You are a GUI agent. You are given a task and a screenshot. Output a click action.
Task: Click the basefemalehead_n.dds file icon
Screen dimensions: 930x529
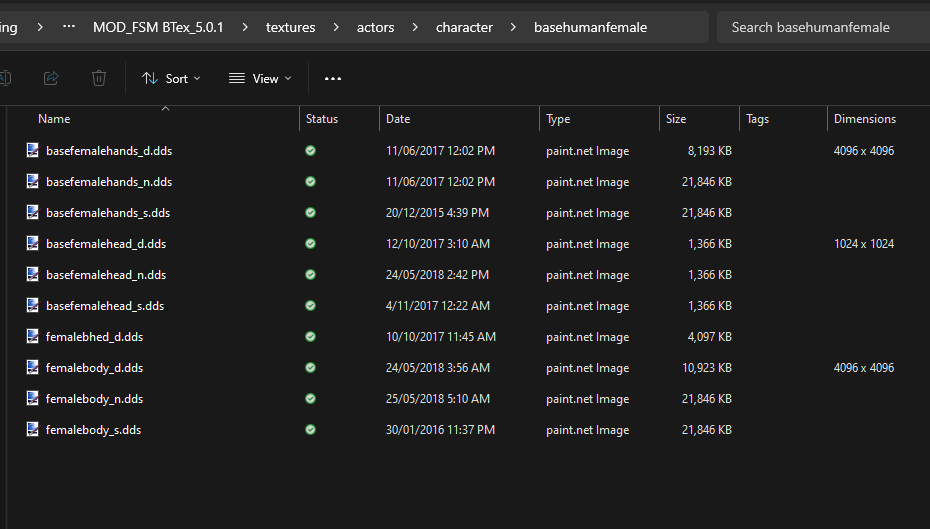(33, 274)
